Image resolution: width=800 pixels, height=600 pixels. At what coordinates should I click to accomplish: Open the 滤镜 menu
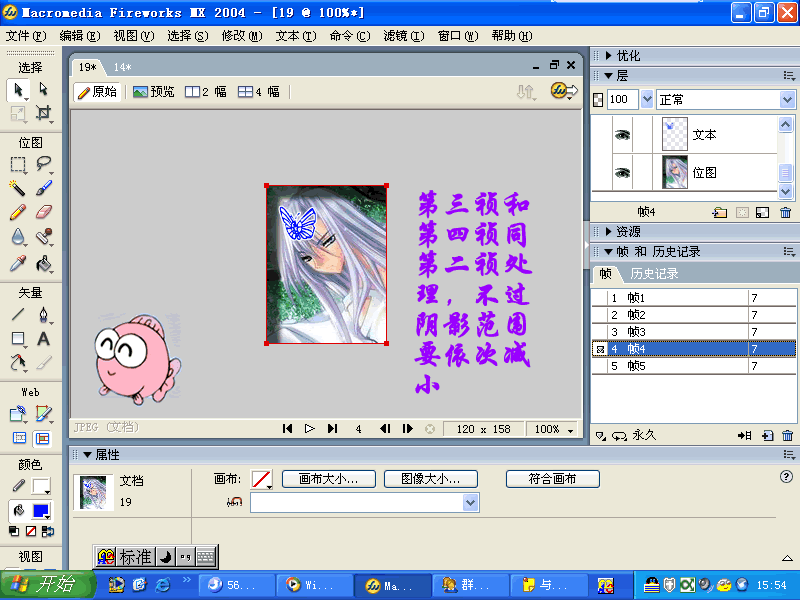coord(404,36)
